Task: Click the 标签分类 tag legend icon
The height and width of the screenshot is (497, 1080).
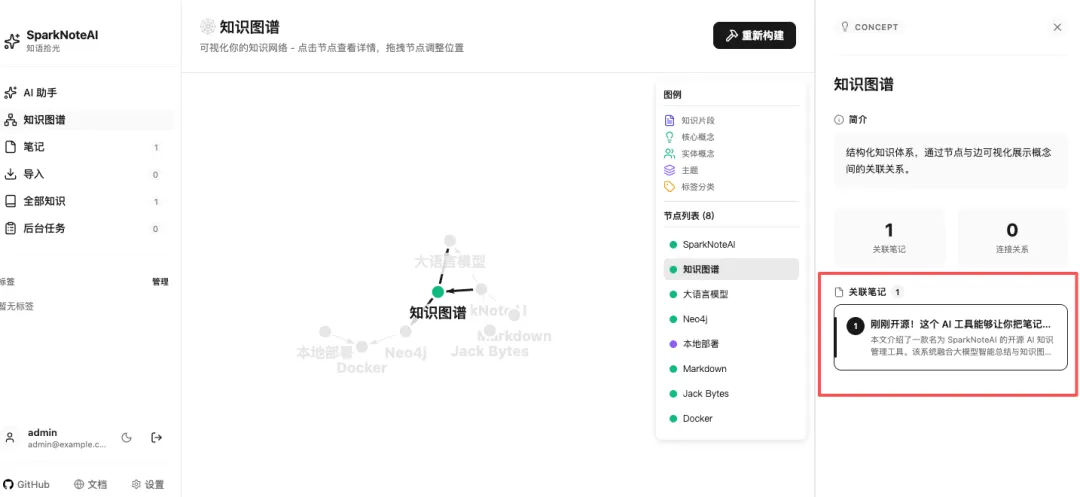Action: coord(669,187)
